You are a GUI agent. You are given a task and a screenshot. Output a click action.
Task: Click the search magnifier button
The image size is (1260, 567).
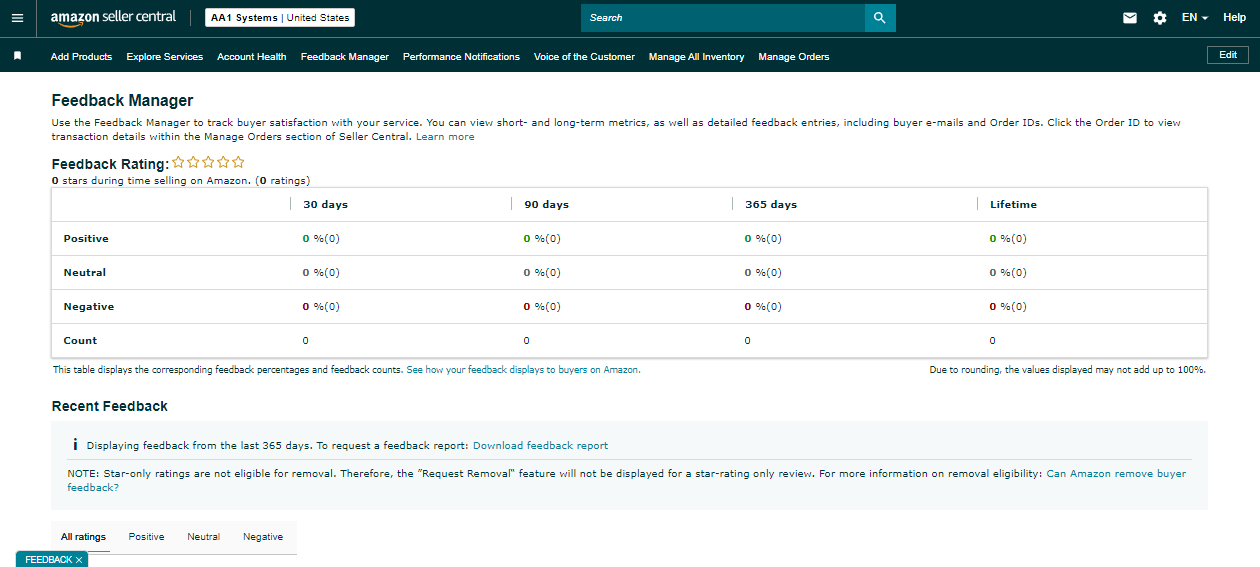[880, 18]
